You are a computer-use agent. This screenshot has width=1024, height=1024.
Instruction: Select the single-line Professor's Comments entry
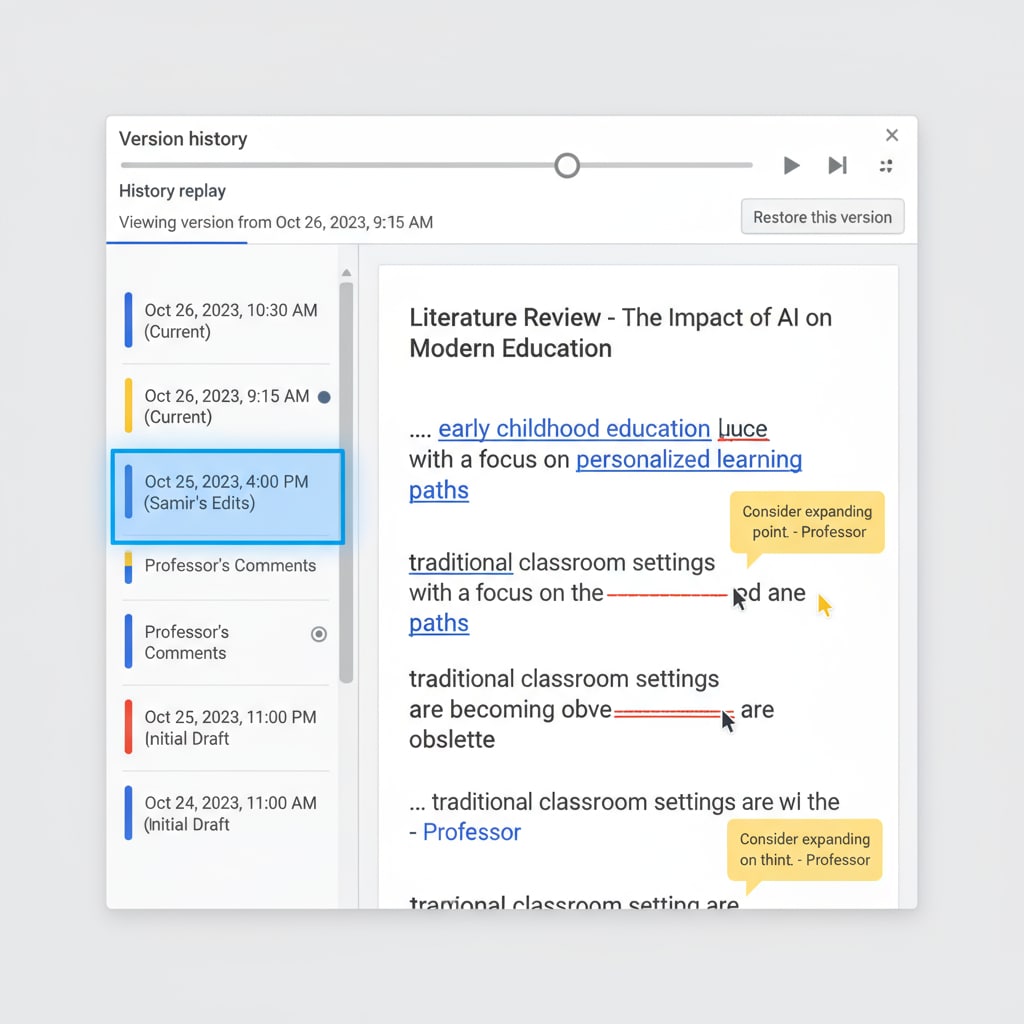[229, 565]
